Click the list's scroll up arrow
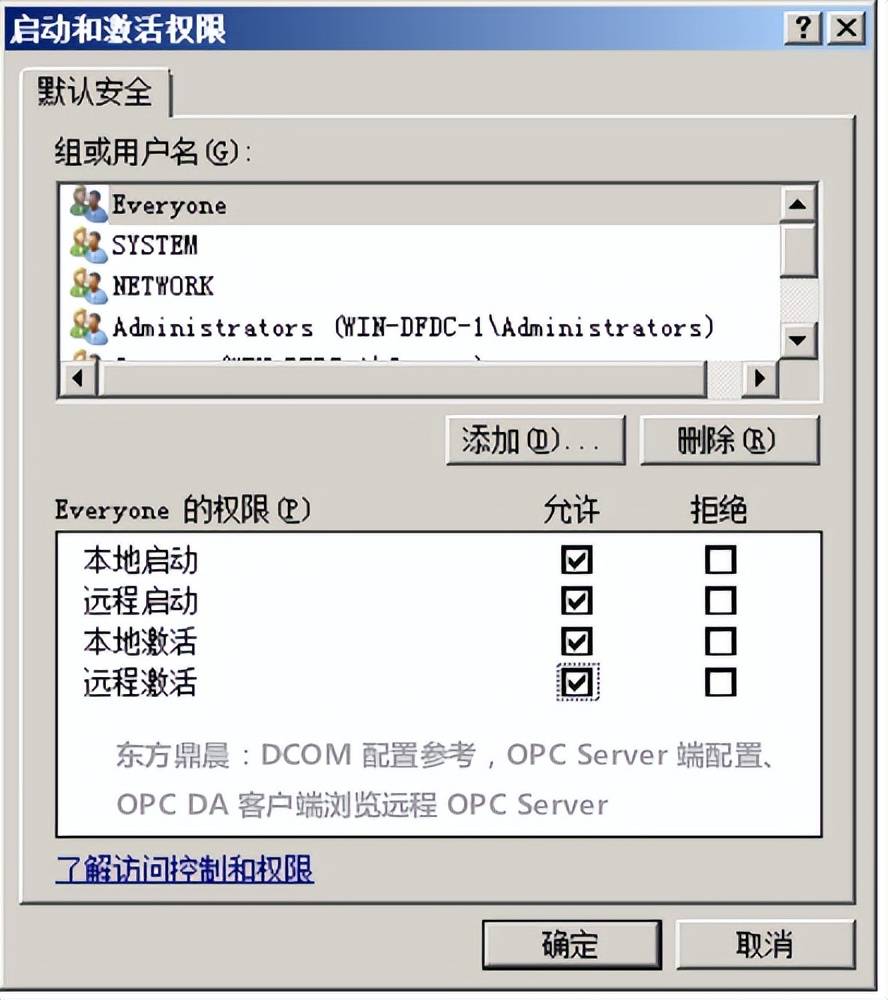Viewport: 888px width, 1000px height. [x=797, y=204]
